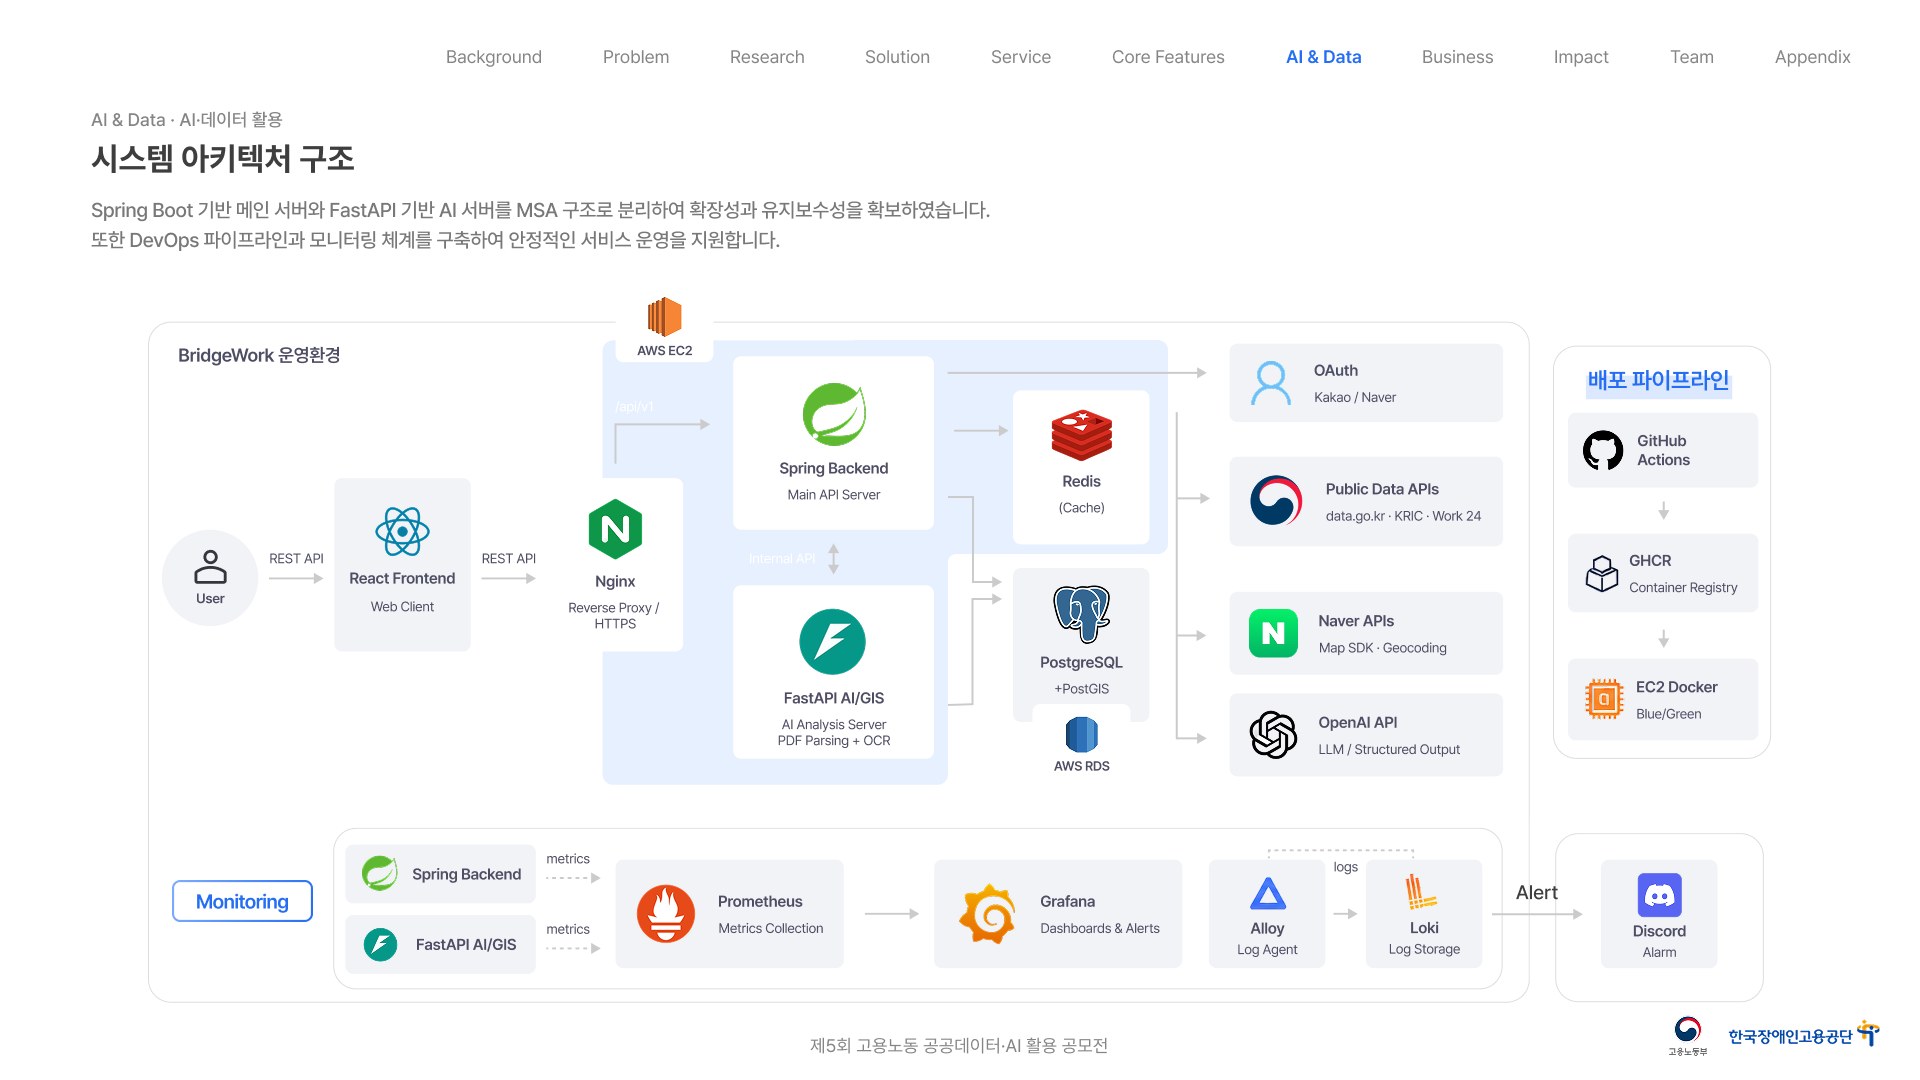Click the FastAPI icon in monitoring row

tap(380, 944)
